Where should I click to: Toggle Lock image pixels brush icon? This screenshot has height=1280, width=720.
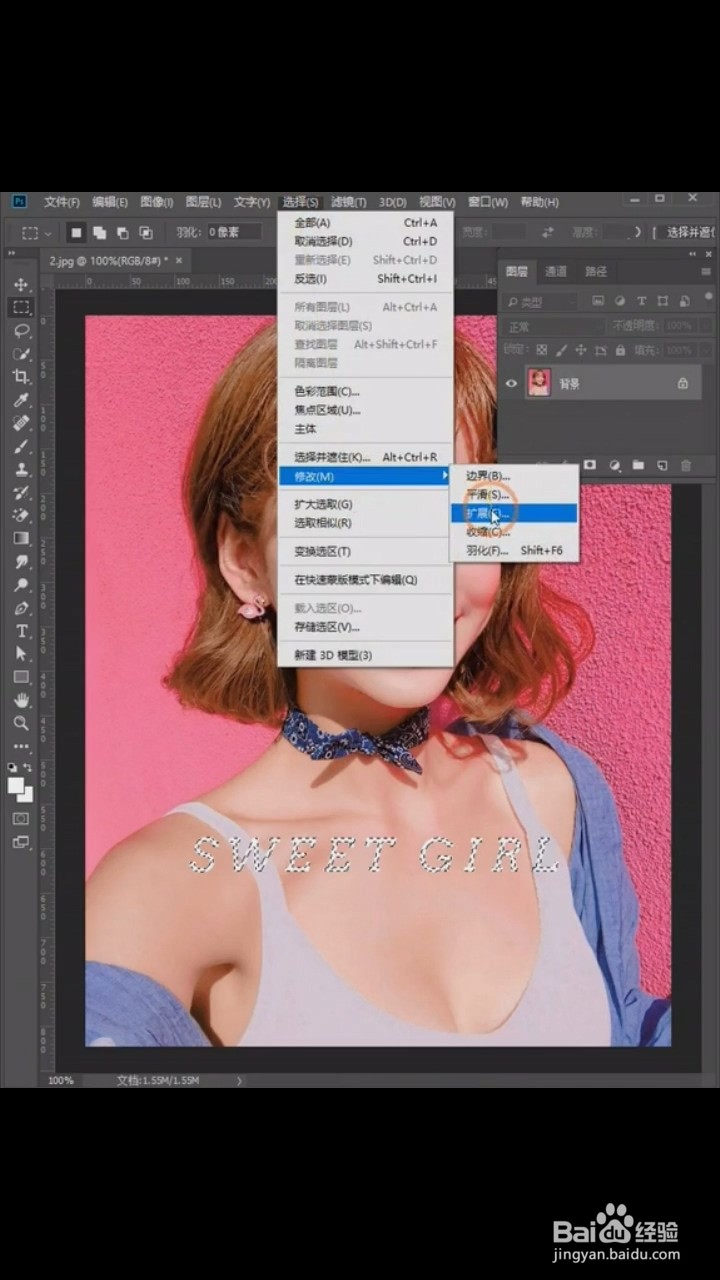coord(561,351)
